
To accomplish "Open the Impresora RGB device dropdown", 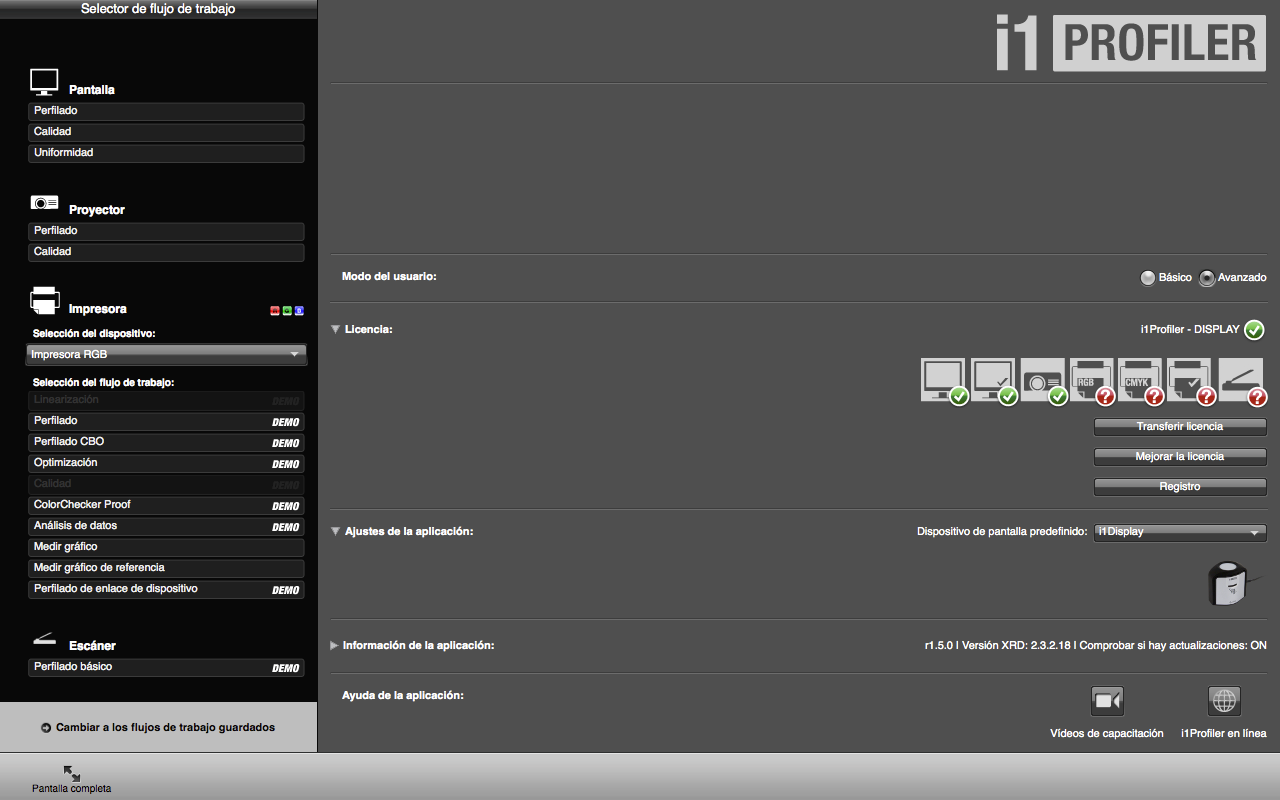I will coord(166,354).
